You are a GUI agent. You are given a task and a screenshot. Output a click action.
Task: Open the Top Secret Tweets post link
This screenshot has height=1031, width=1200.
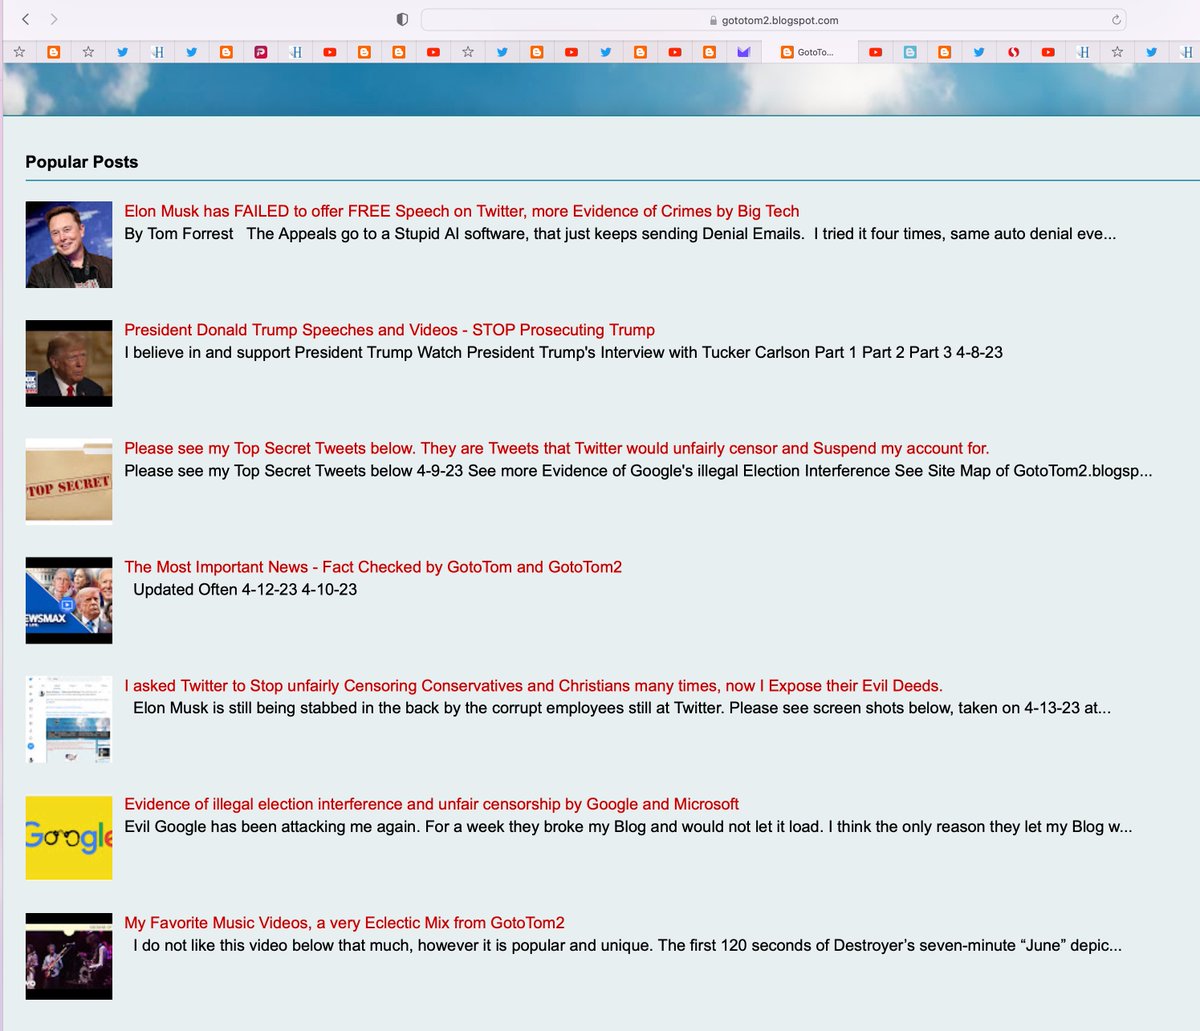click(x=556, y=448)
